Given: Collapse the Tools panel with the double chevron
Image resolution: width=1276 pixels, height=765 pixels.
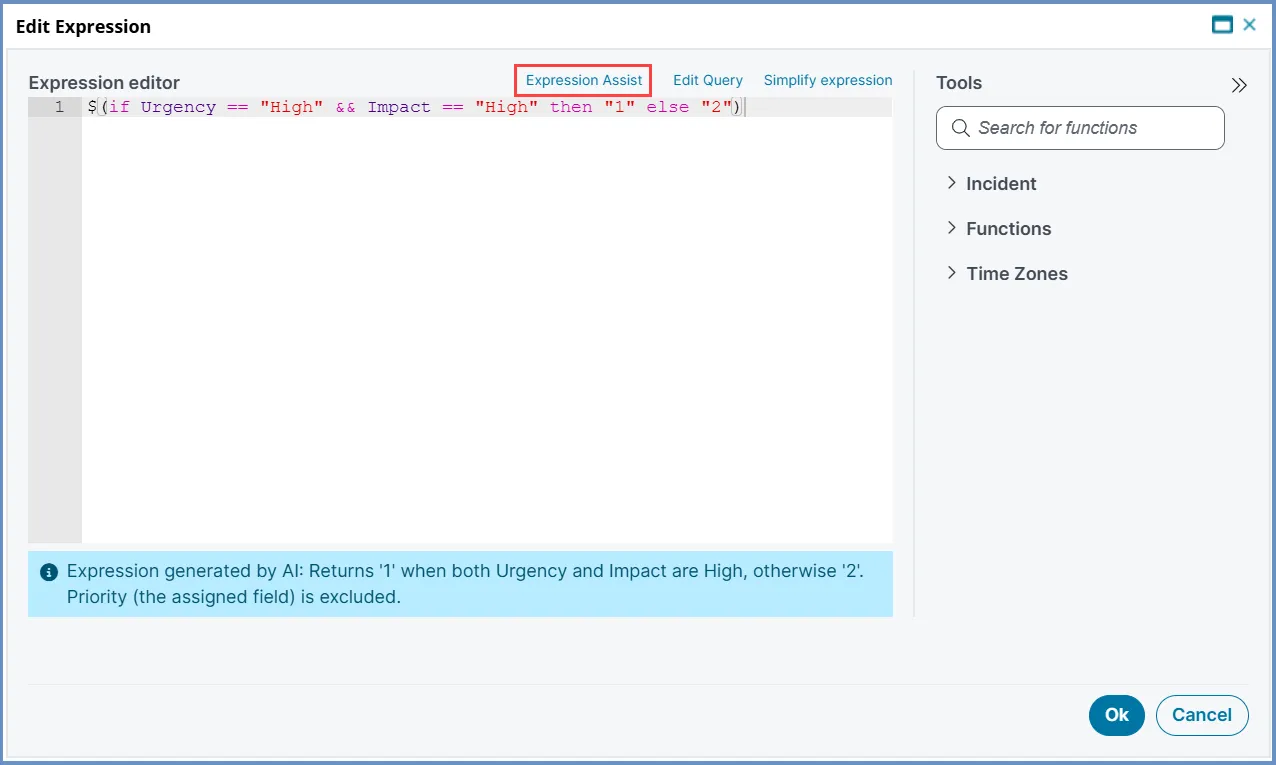Looking at the screenshot, I should click(x=1239, y=85).
